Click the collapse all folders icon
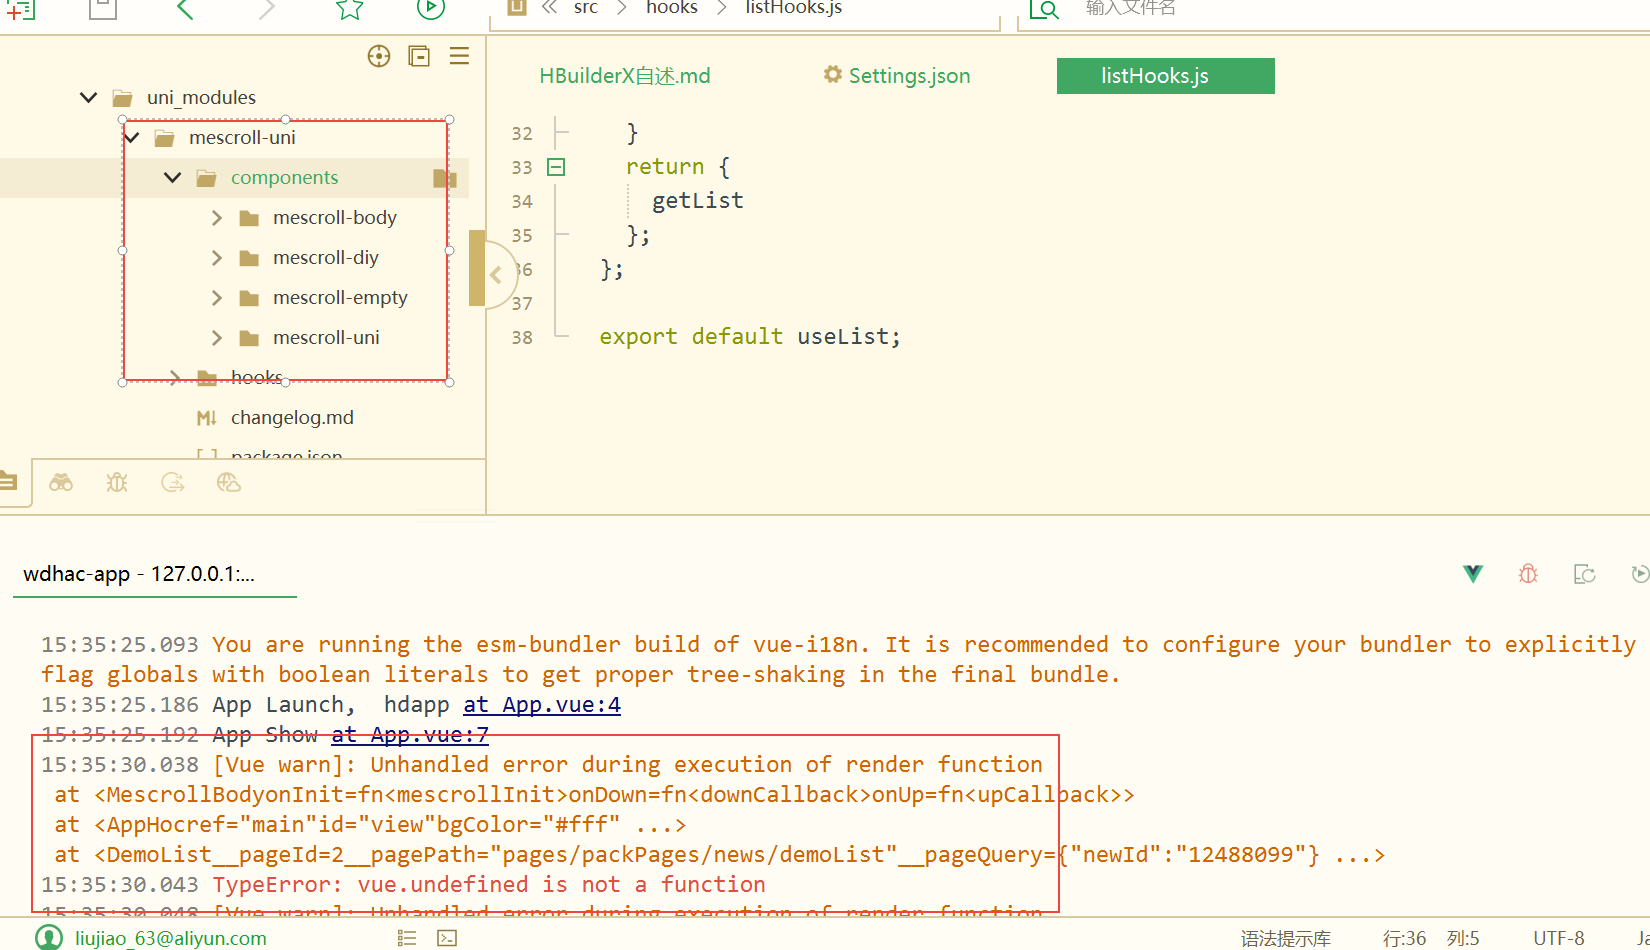Screen dimensions: 1650x950 419,56
